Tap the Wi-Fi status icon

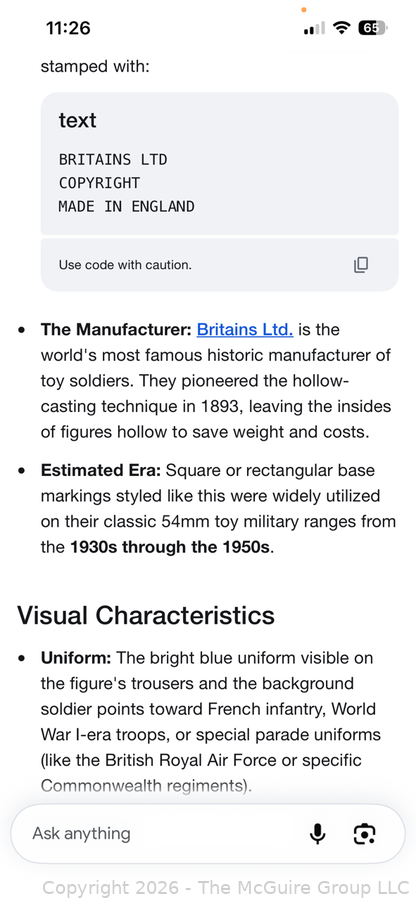point(343,27)
